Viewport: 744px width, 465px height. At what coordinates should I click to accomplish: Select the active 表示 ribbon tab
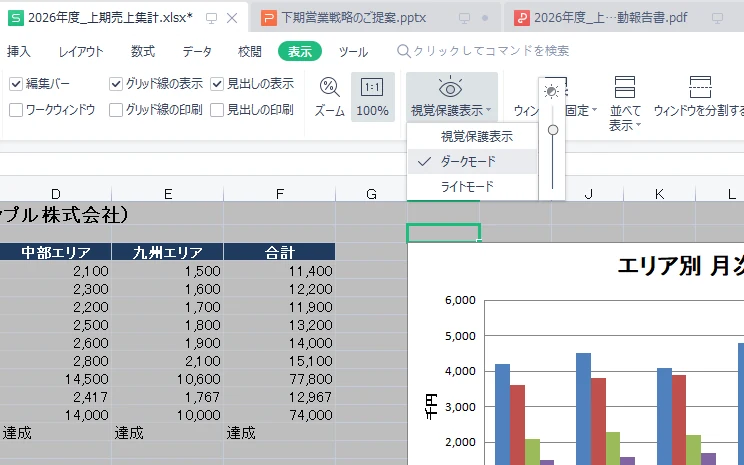(x=300, y=51)
